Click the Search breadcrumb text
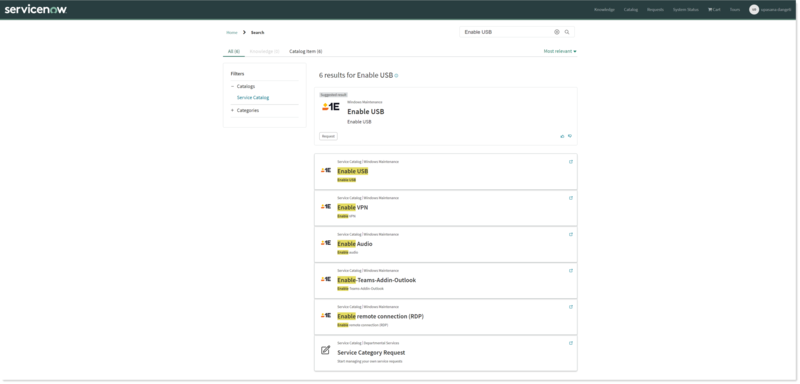This screenshot has width=800, height=384. pos(258,33)
